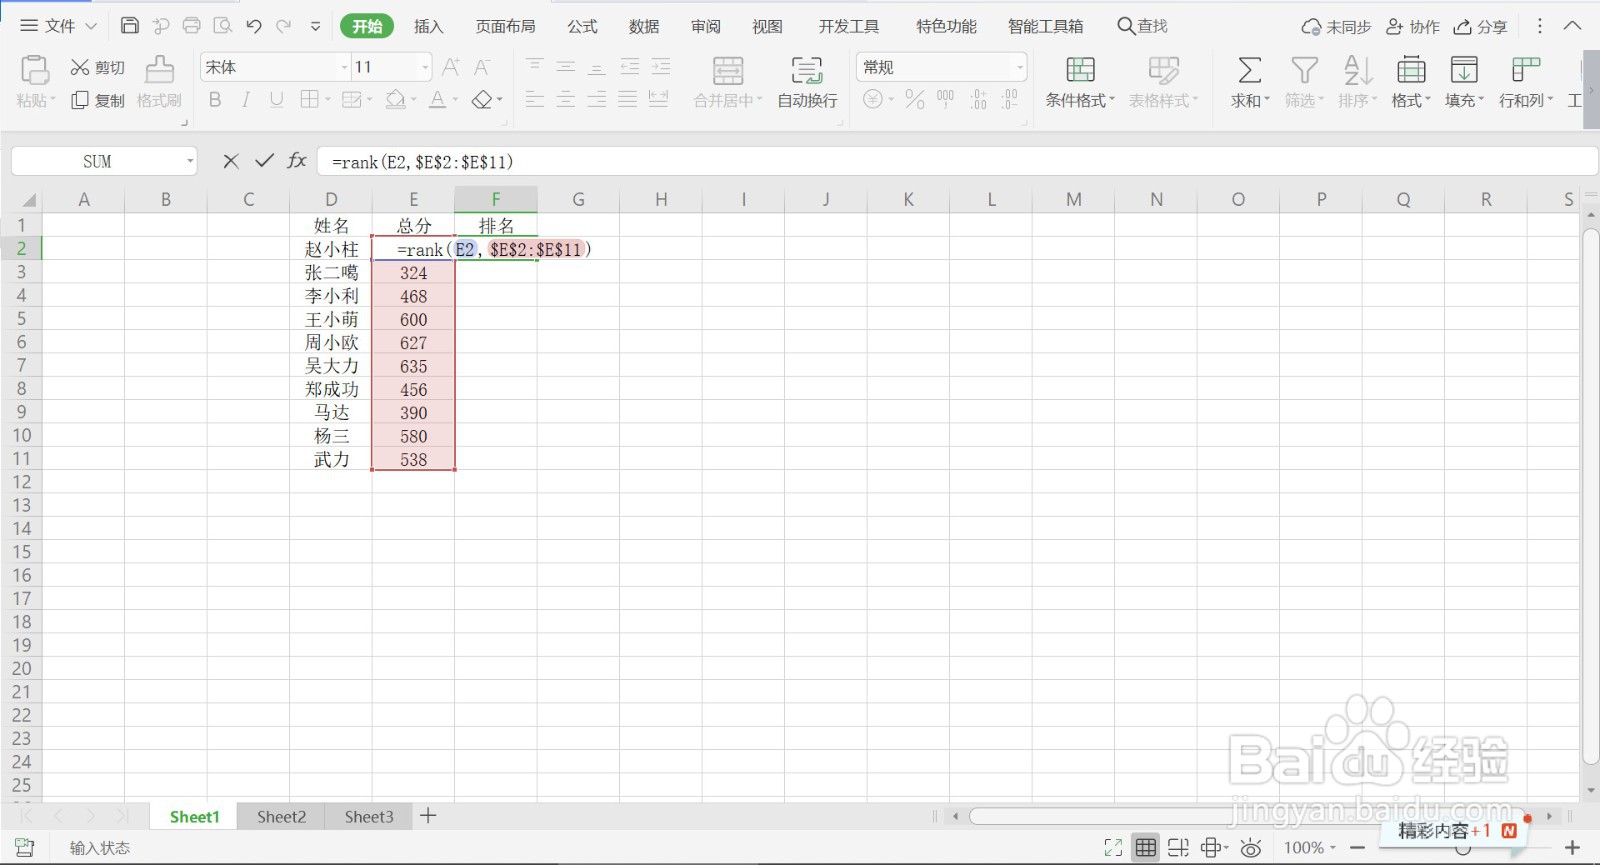Switch to the 页面布局 Page Layout tab
The width and height of the screenshot is (1600, 865).
coord(506,26)
